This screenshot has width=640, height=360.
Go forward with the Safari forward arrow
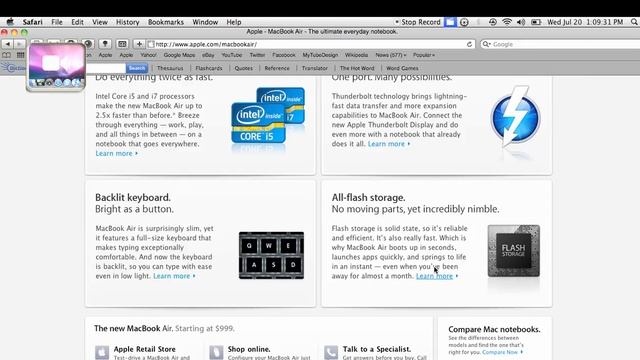click(x=19, y=44)
